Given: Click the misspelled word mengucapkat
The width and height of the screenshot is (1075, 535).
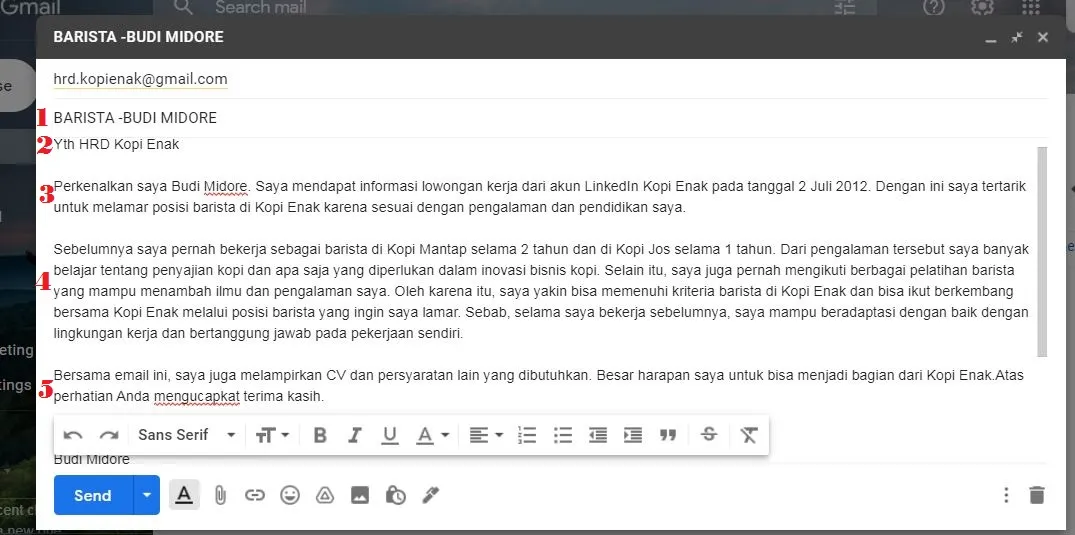Looking at the screenshot, I should [x=197, y=396].
